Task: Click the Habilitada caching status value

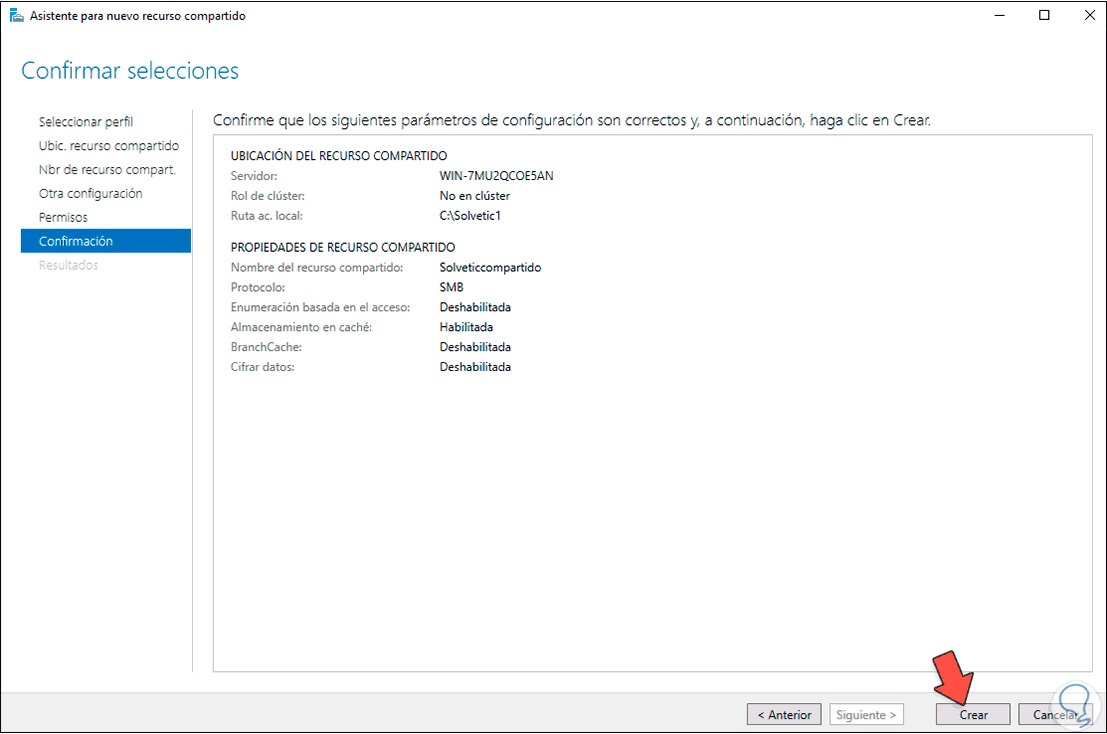Action: tap(465, 327)
